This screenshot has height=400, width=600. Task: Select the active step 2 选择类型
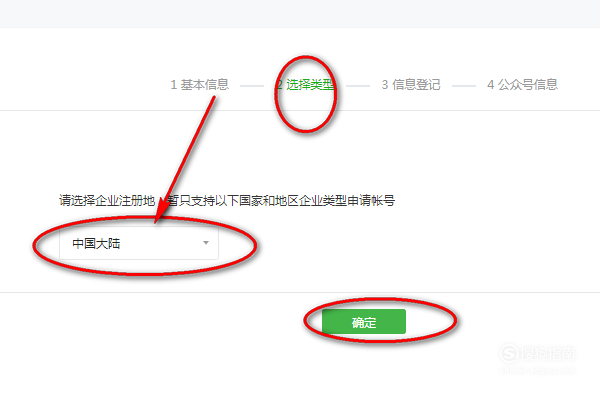point(305,85)
